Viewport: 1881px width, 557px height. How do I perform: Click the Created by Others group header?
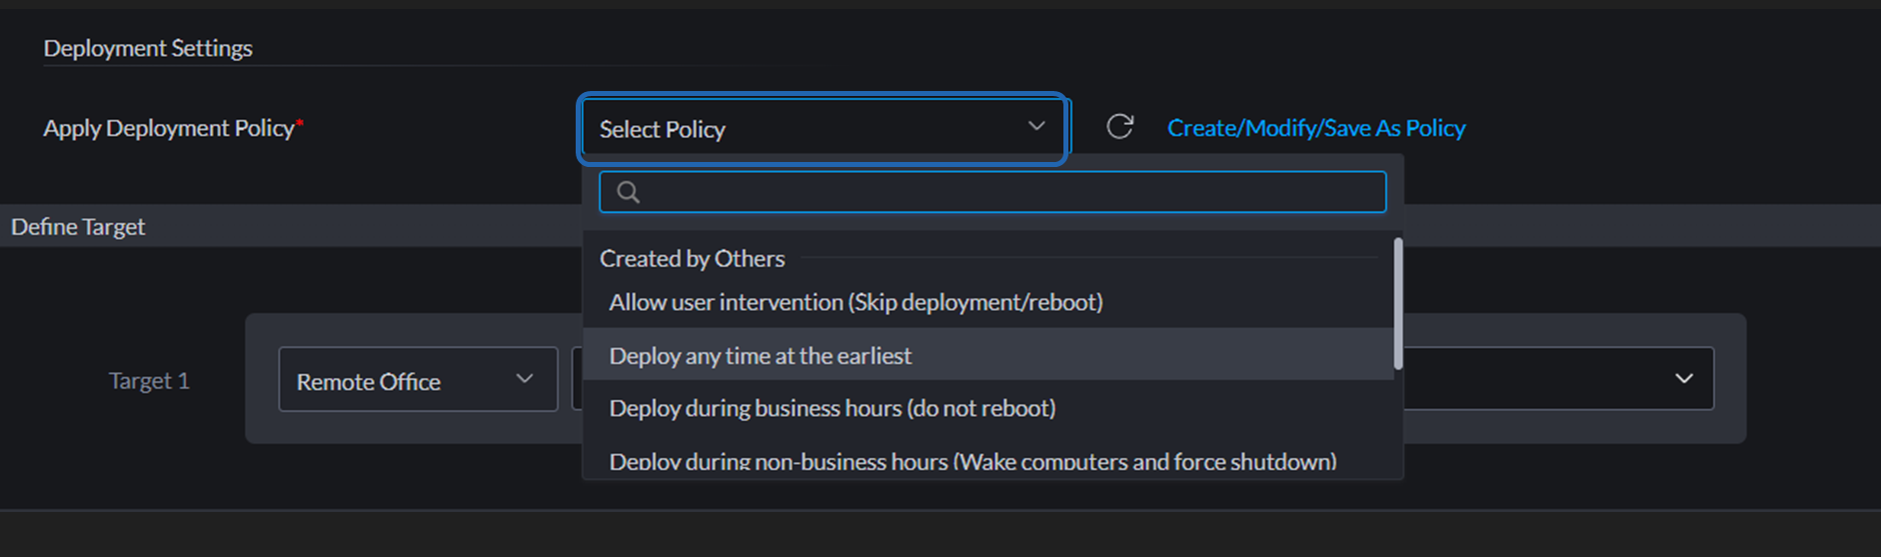click(x=692, y=259)
